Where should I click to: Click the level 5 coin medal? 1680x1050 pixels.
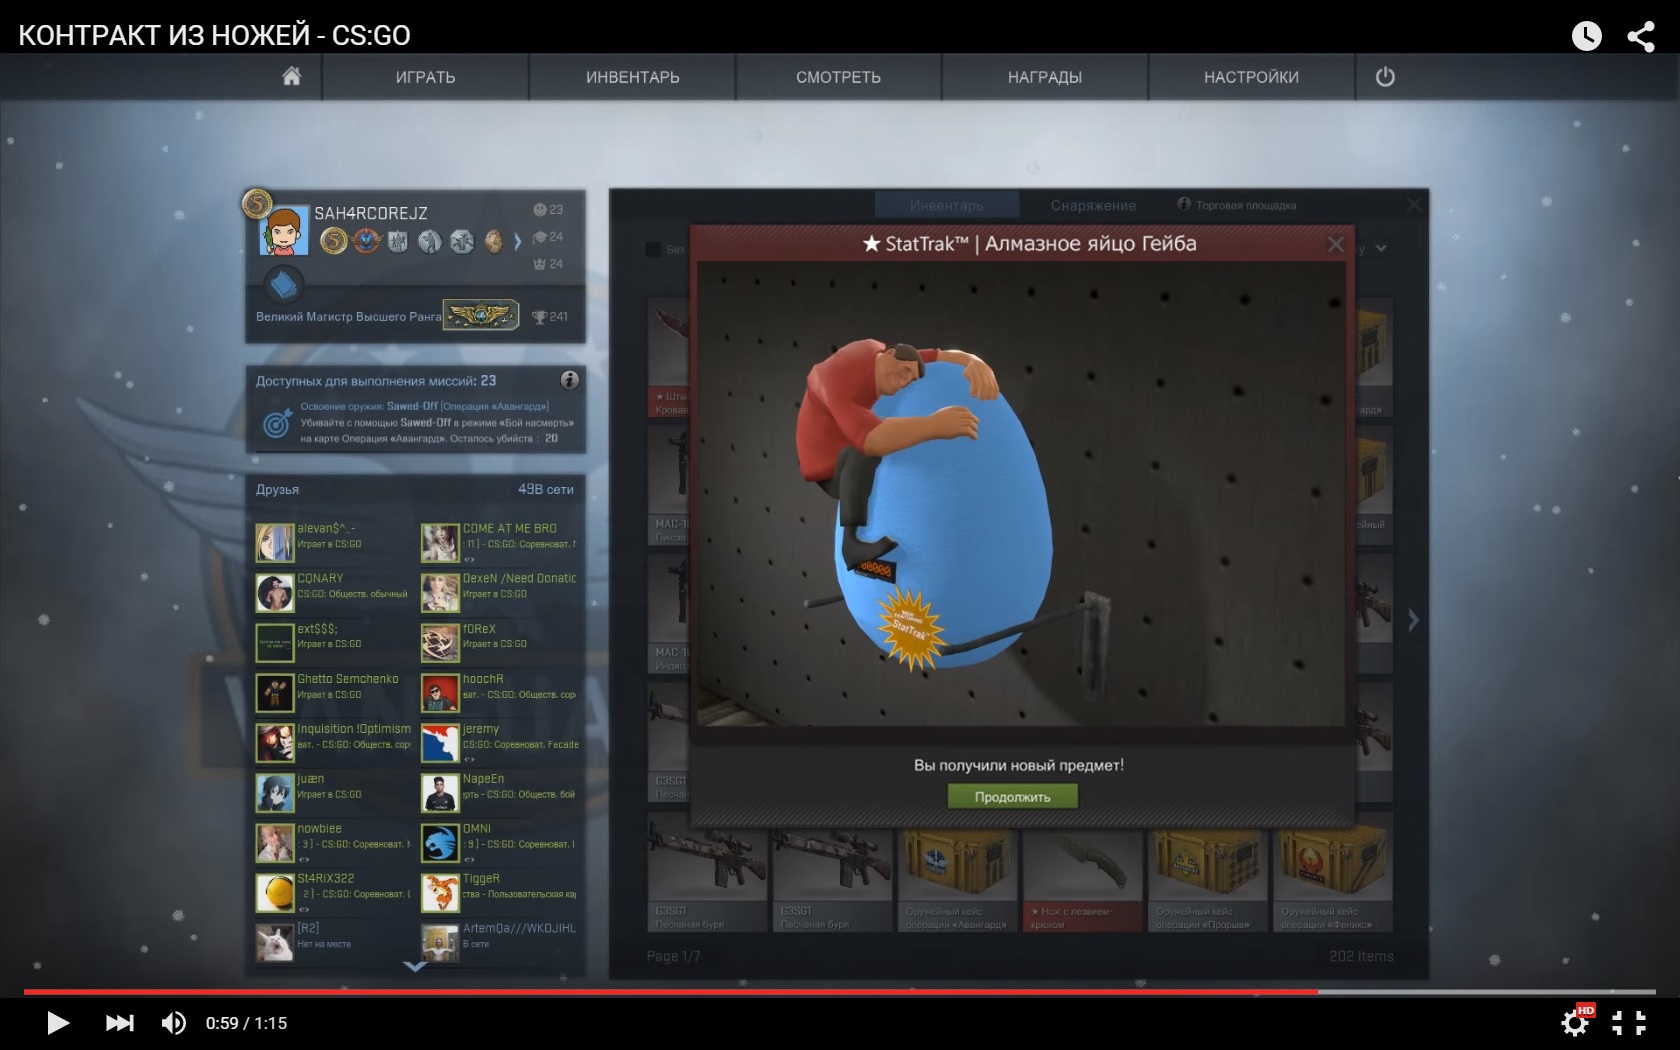pos(334,241)
